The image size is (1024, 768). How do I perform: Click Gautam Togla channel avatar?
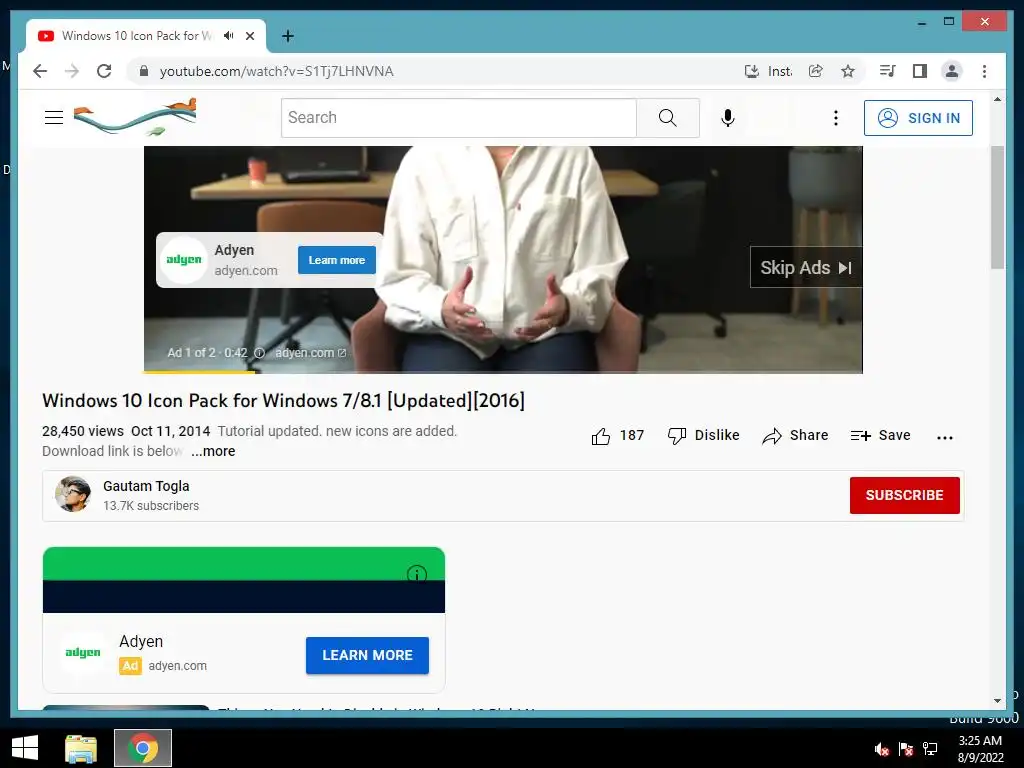coord(72,494)
